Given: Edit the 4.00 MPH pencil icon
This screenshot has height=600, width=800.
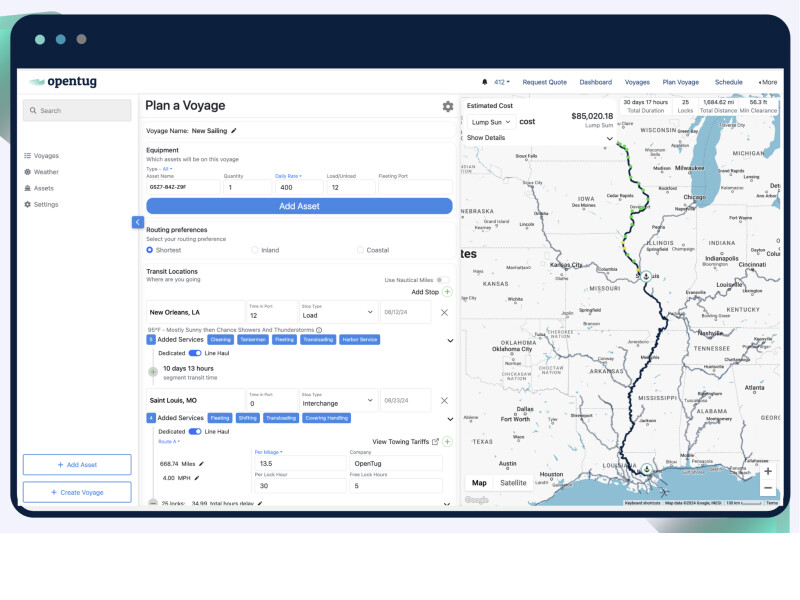Looking at the screenshot, I should 196,478.
